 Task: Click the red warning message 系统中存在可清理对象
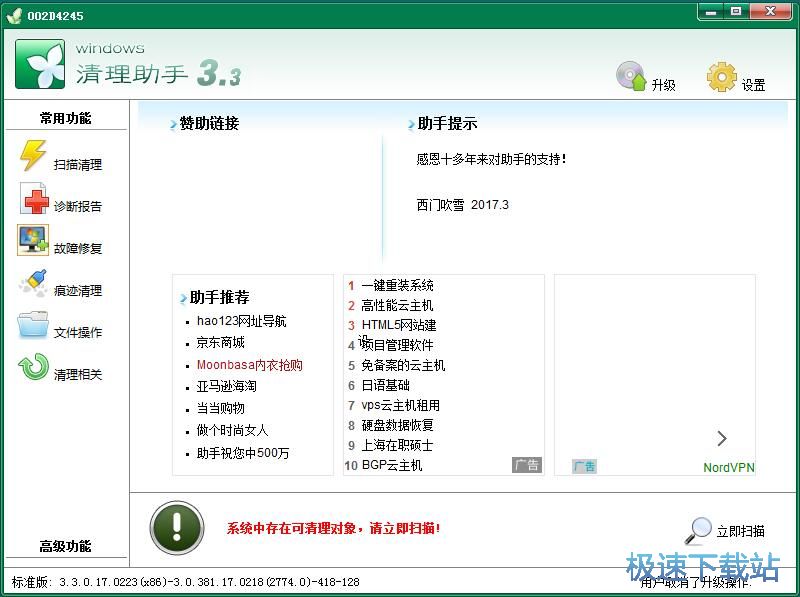[x=333, y=528]
